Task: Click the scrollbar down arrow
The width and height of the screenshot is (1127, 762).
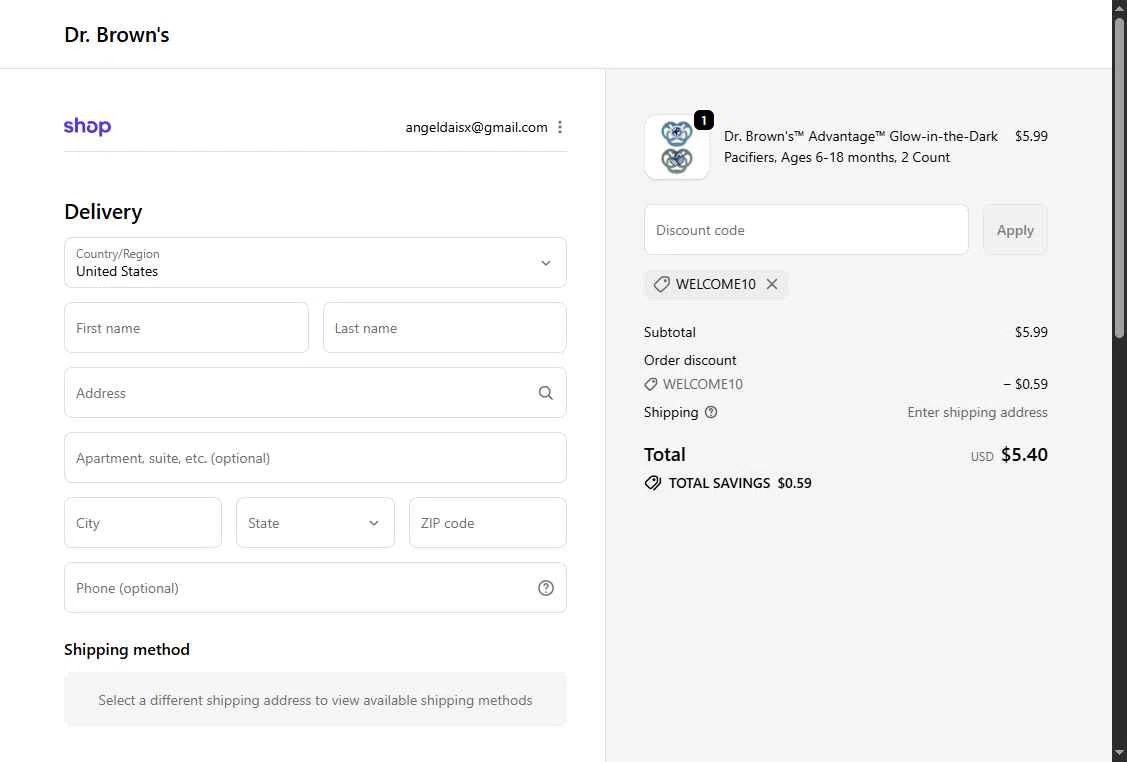Action: point(1119,754)
